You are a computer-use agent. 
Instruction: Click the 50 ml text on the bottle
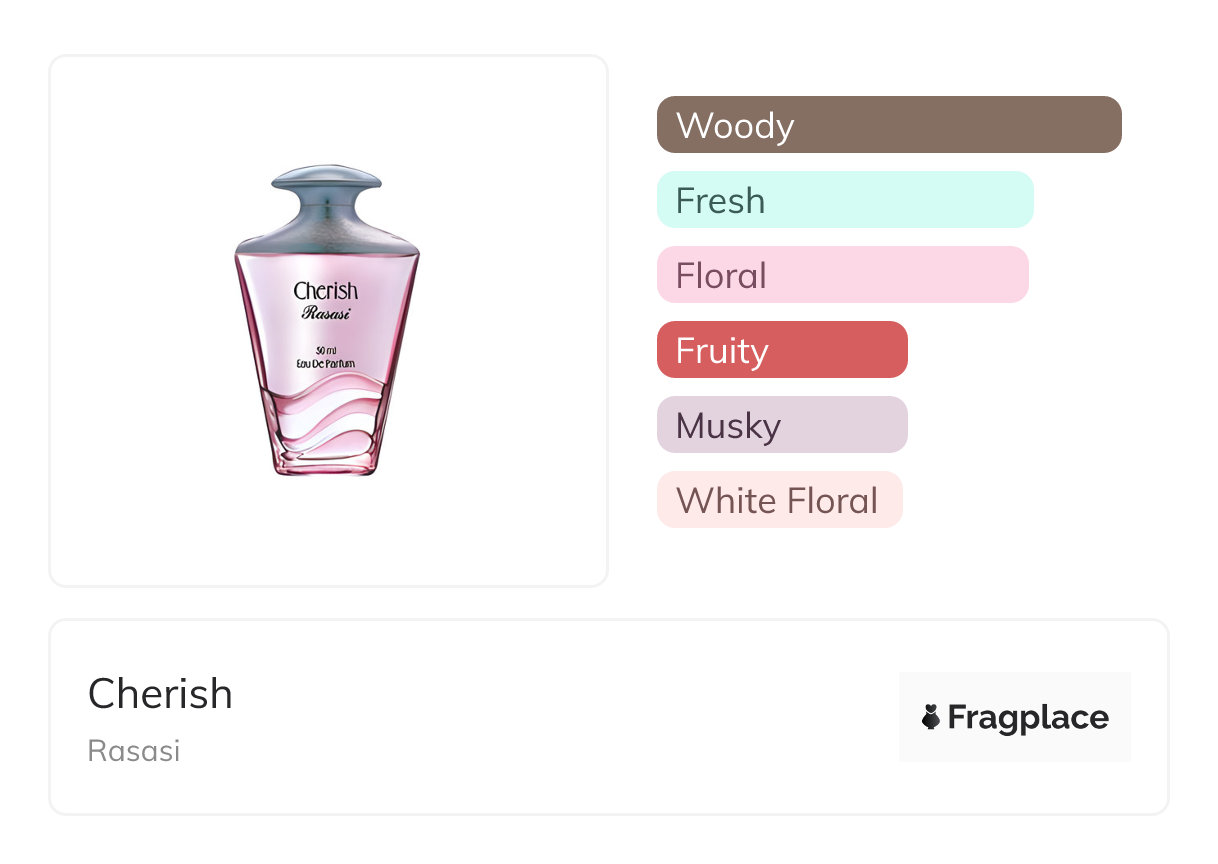(325, 350)
